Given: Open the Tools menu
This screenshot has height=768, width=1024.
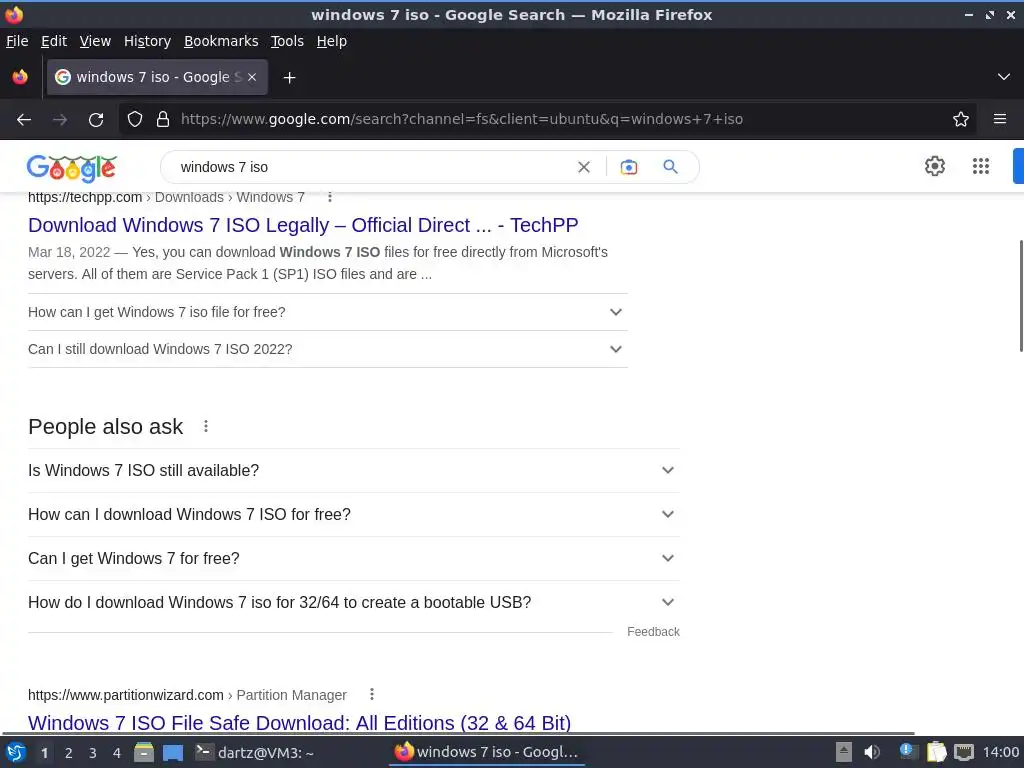Looking at the screenshot, I should coord(287,41).
